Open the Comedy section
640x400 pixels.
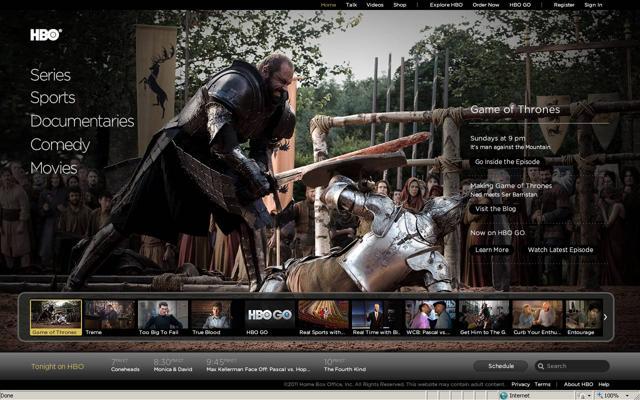click(60, 145)
